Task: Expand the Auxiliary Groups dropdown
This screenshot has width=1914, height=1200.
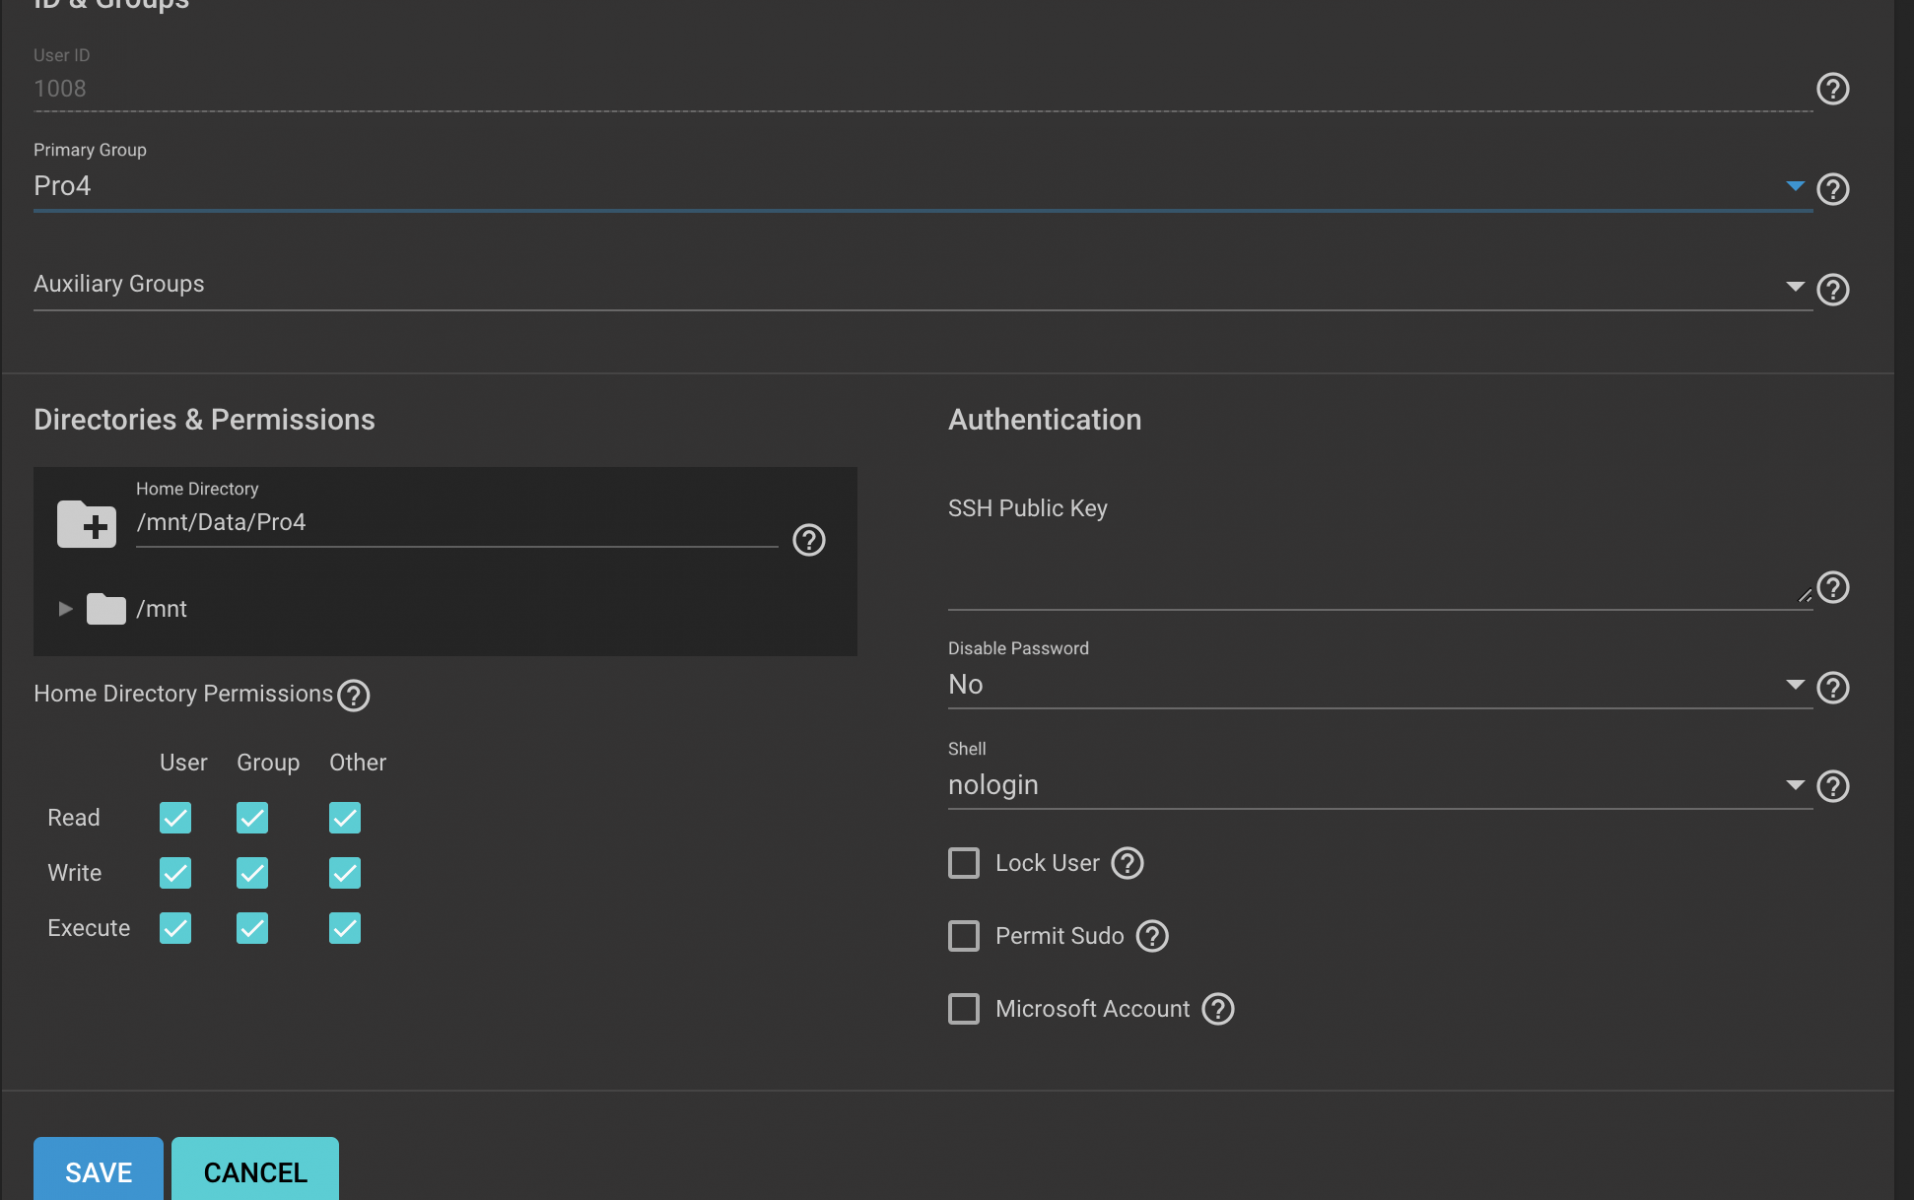Action: point(922,285)
